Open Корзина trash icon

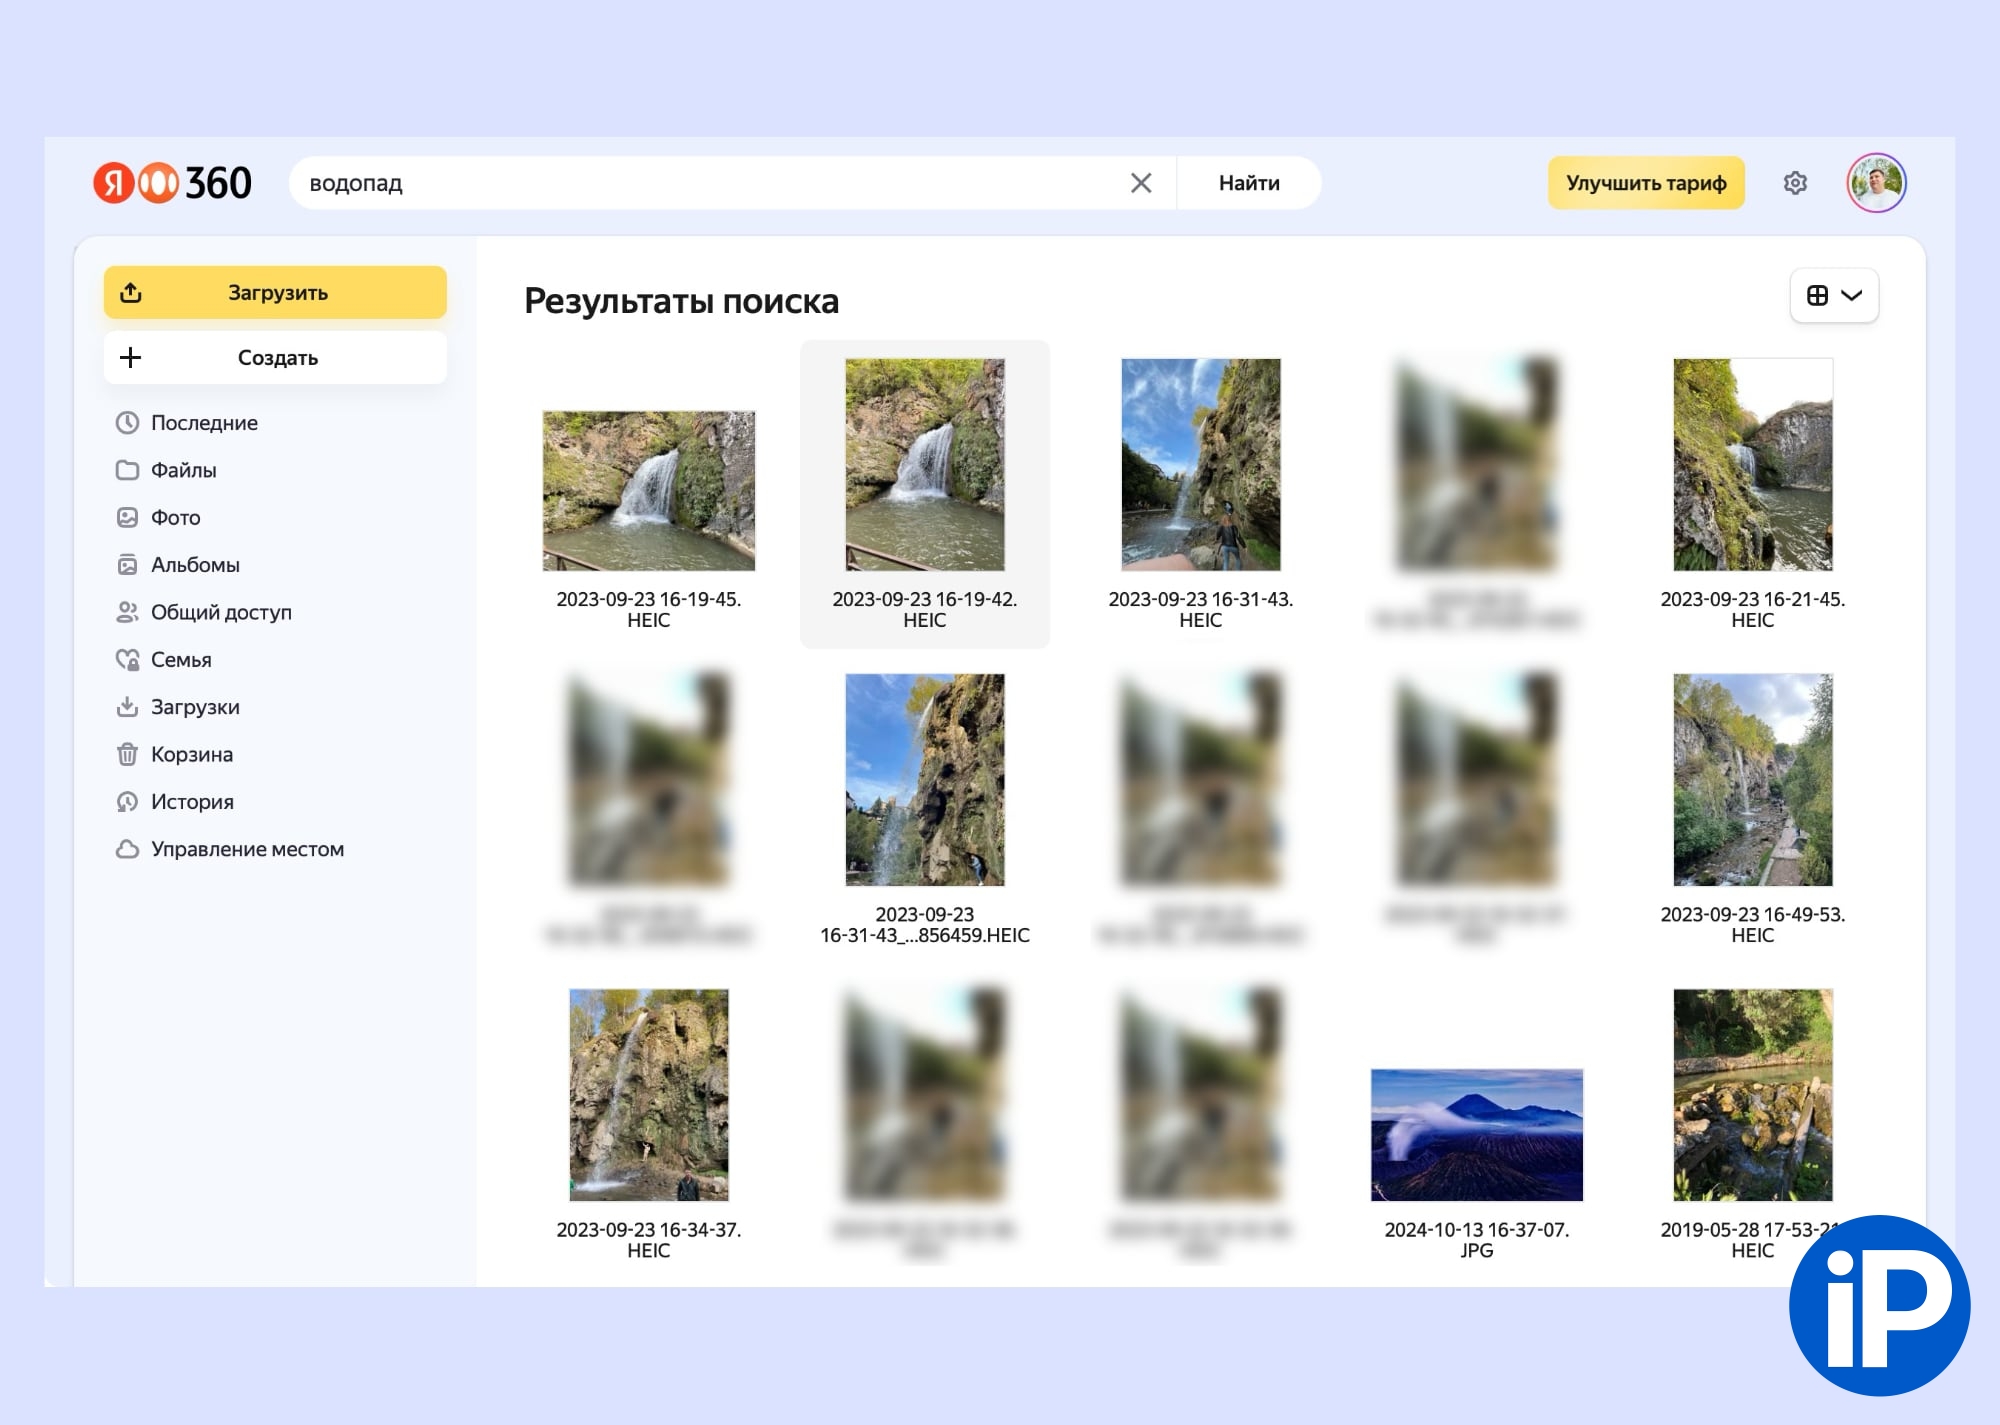click(127, 755)
